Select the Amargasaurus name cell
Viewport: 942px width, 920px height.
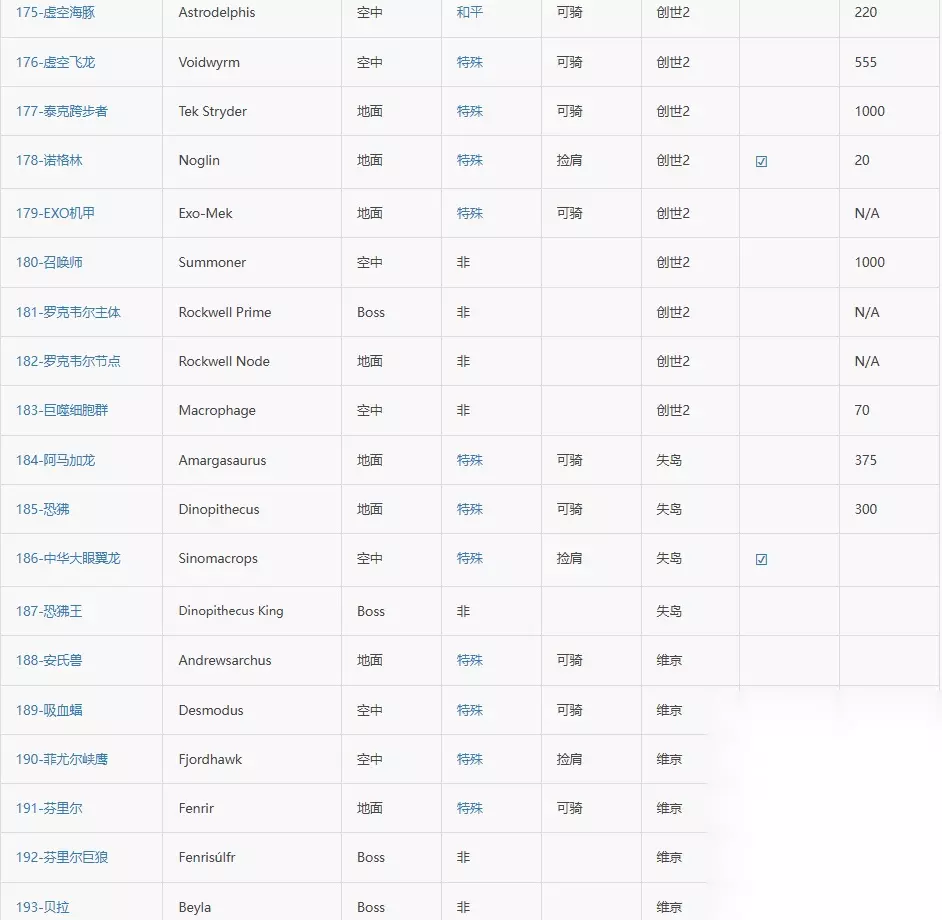pyautogui.click(x=252, y=460)
